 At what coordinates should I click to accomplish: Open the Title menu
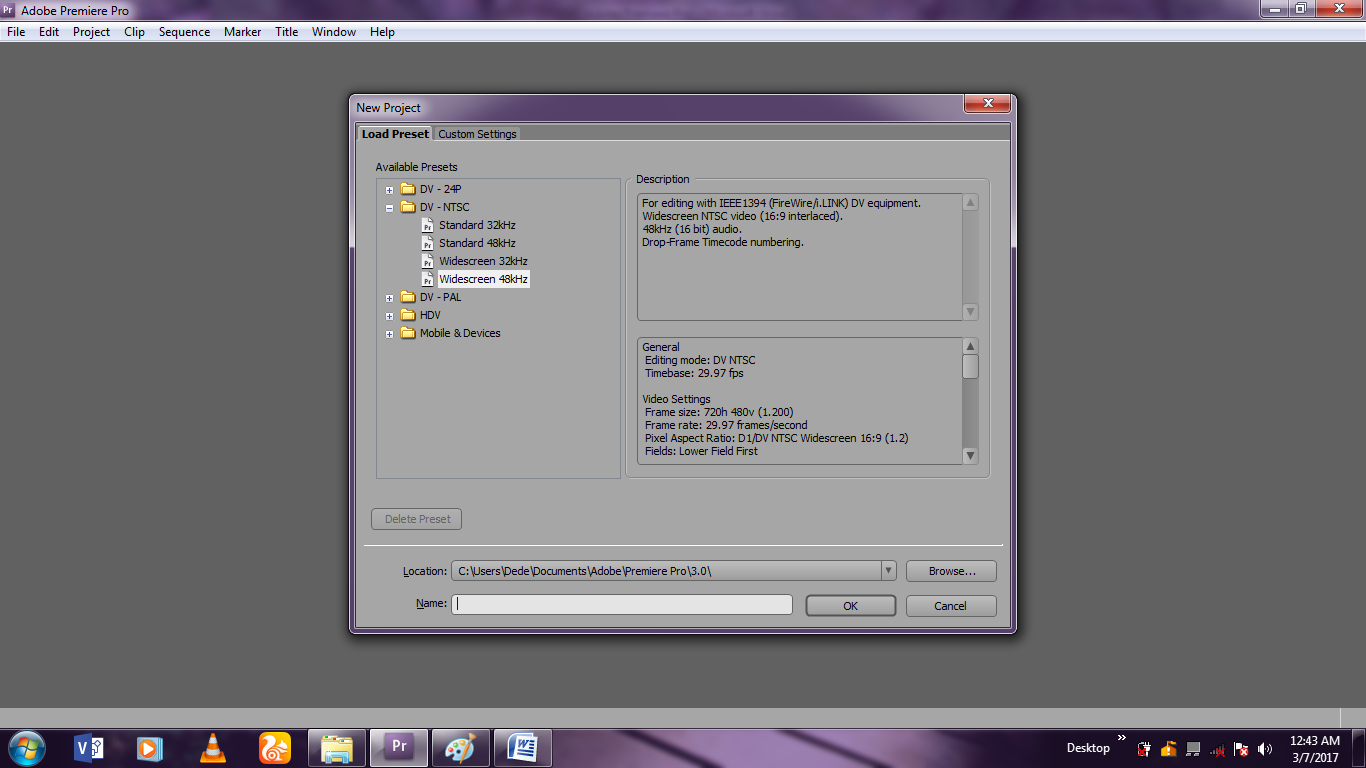pyautogui.click(x=286, y=32)
